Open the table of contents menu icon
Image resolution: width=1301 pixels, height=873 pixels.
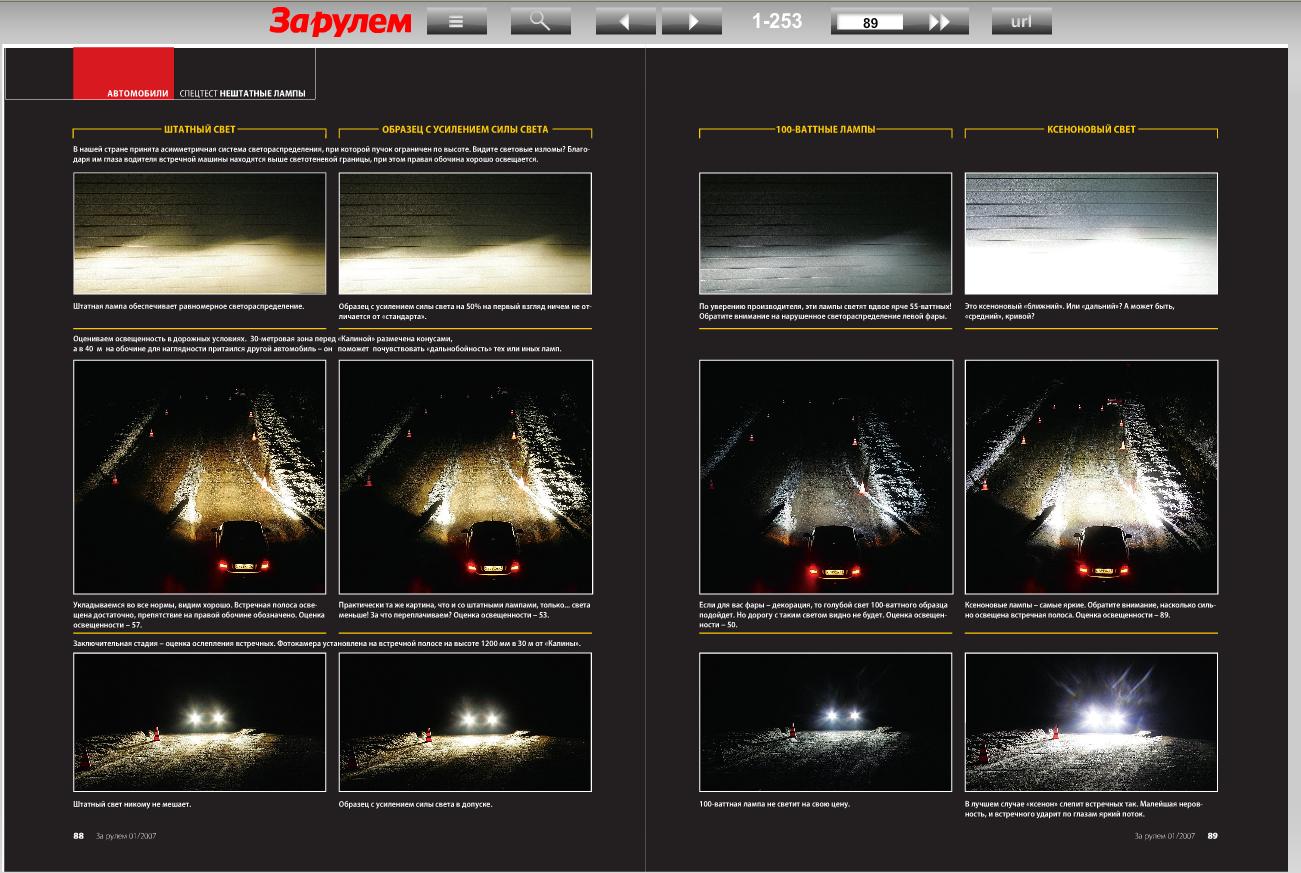pyautogui.click(x=456, y=21)
